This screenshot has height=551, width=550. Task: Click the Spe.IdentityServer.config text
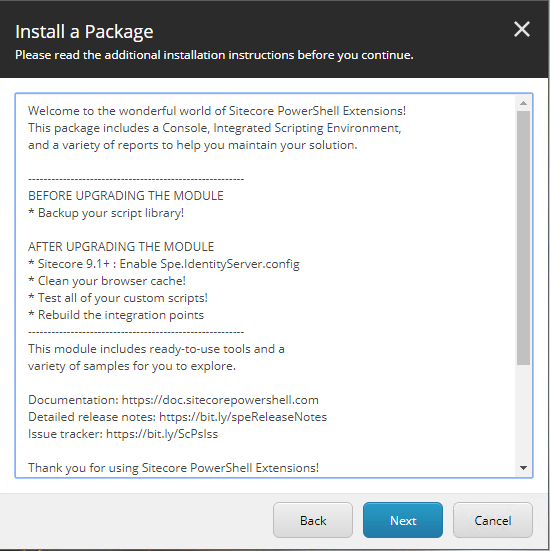coord(230,264)
